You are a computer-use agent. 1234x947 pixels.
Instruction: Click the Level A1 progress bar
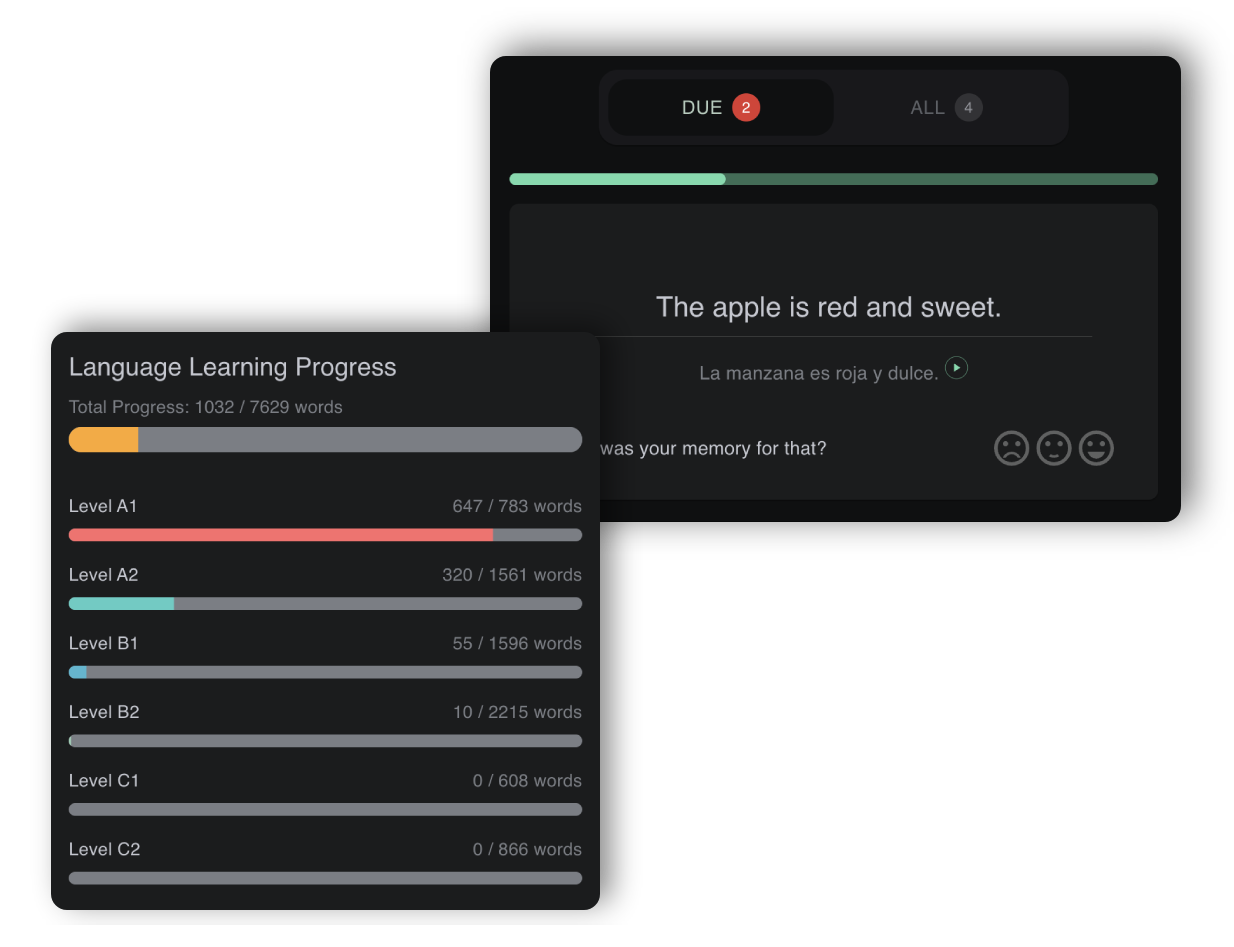[325, 535]
